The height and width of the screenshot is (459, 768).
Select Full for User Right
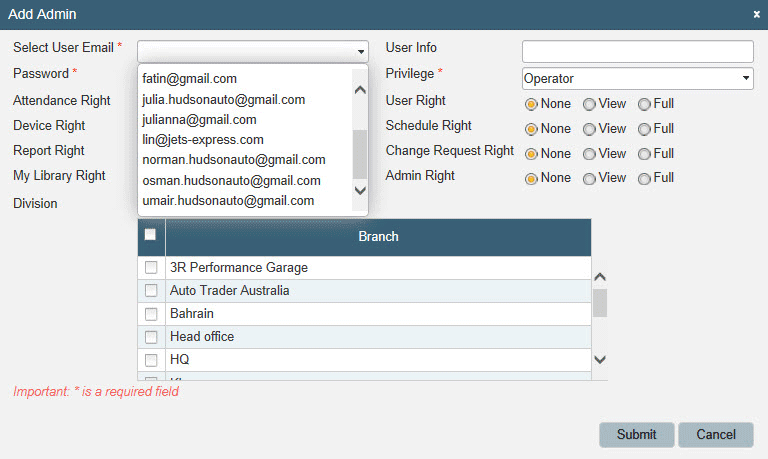tap(644, 104)
